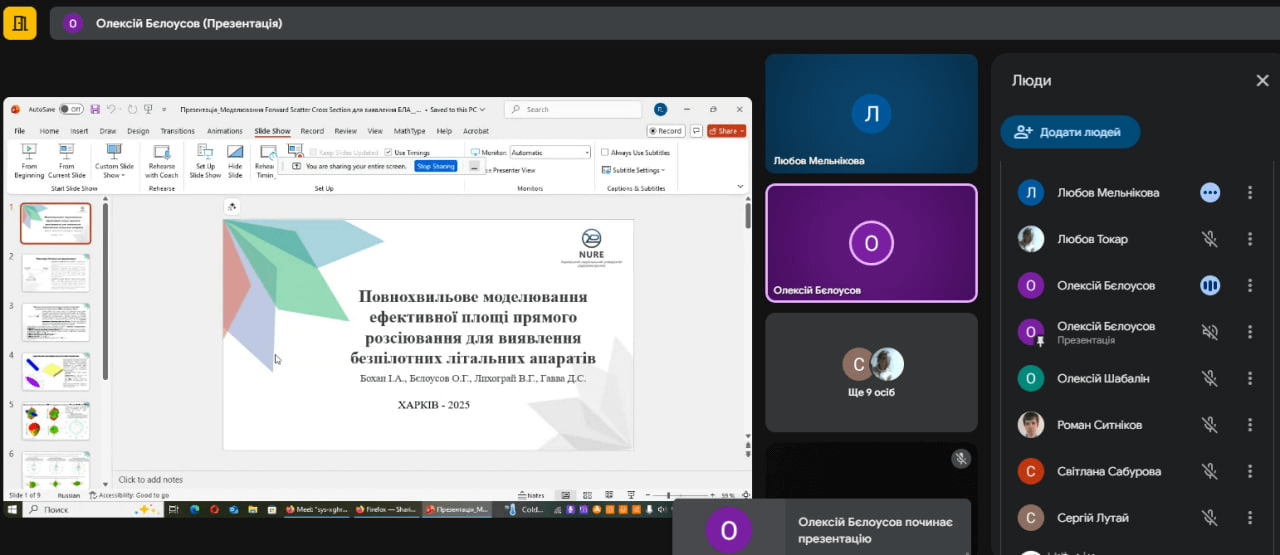Select slide 4 thumbnail in the slide panel

pyautogui.click(x=56, y=371)
